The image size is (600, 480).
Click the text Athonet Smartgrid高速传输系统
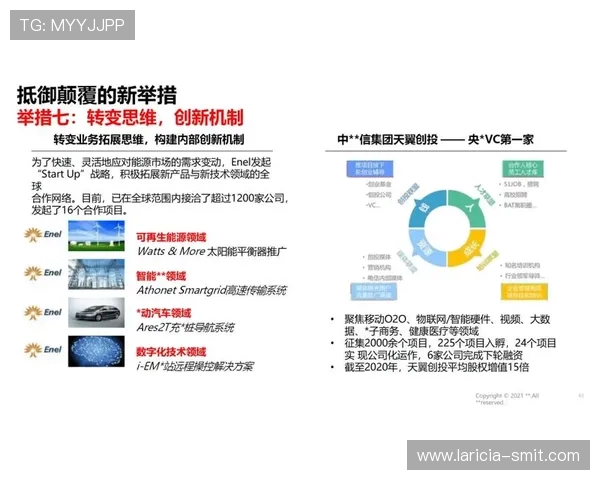coord(212,290)
